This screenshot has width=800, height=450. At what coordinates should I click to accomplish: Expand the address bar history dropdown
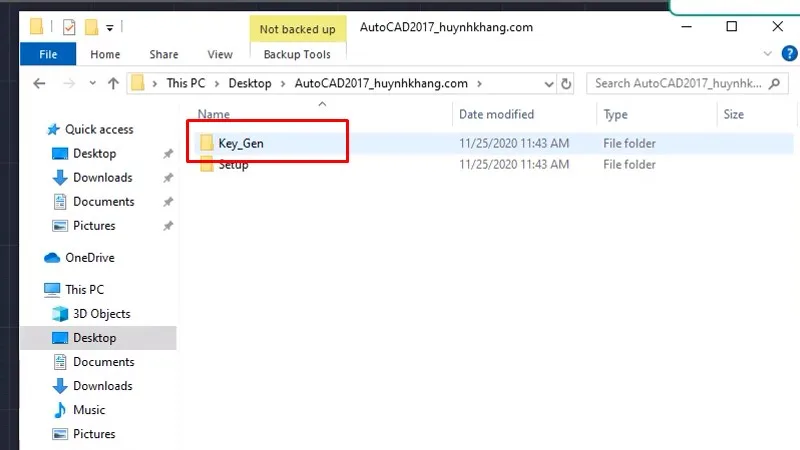point(548,84)
